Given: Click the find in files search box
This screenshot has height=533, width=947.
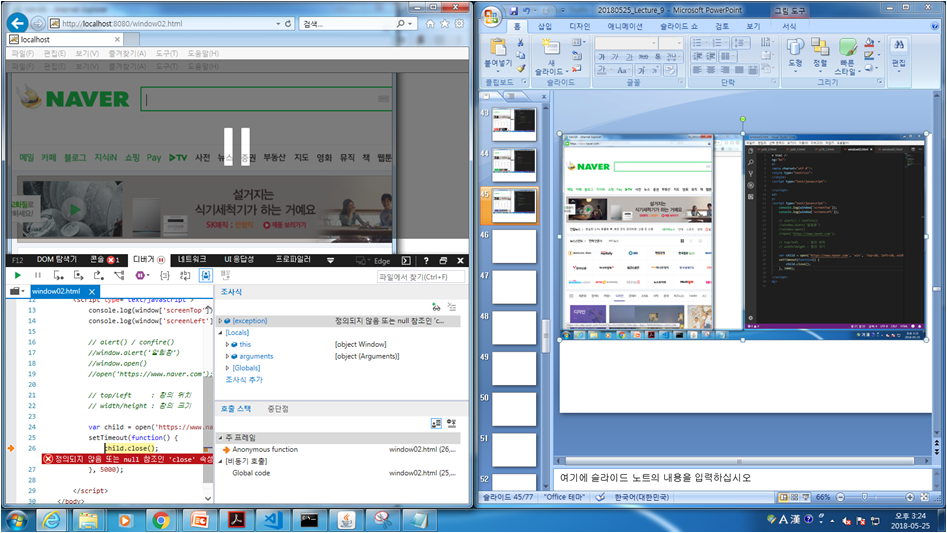Looking at the screenshot, I should [421, 276].
